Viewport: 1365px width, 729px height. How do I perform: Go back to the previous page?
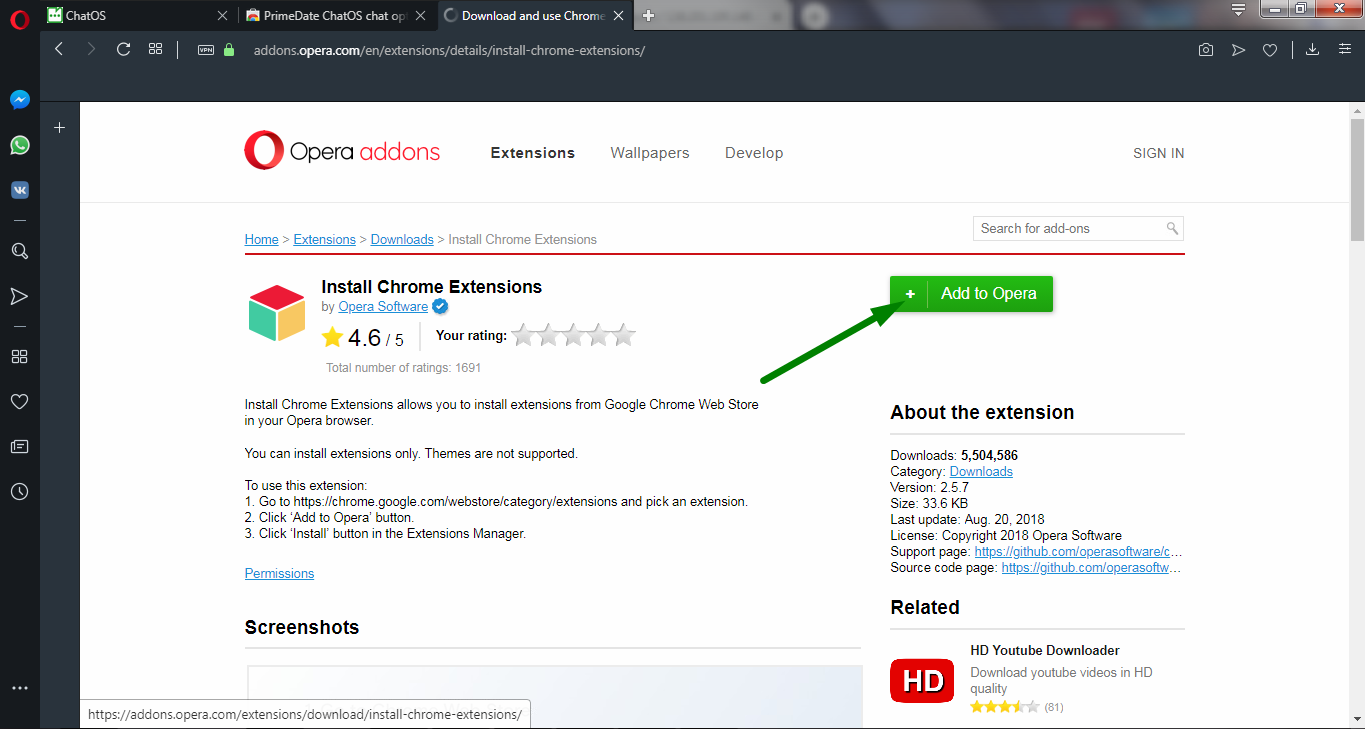point(59,49)
